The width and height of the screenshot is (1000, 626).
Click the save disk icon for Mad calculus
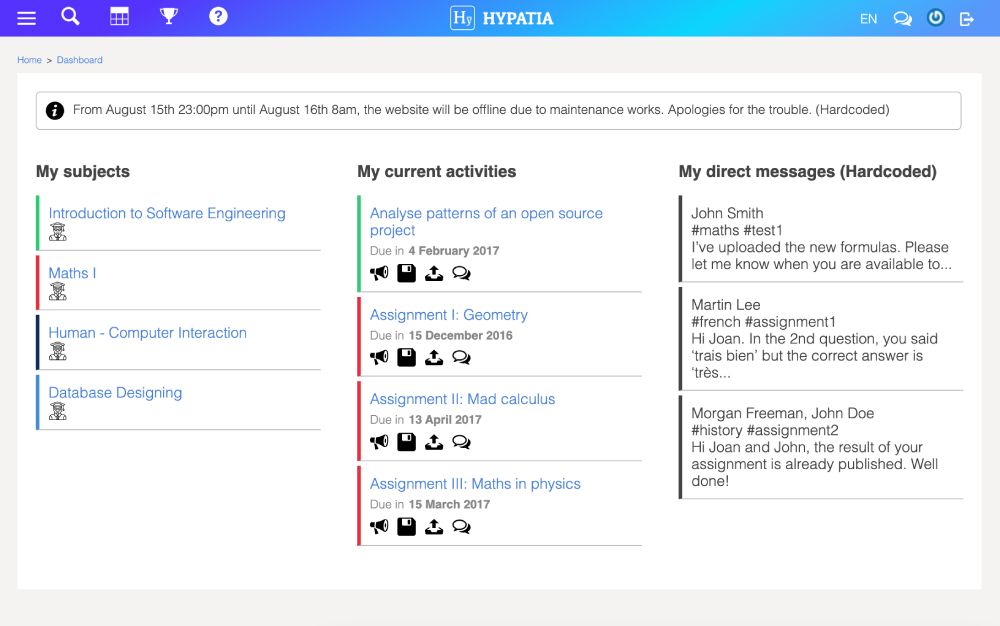[x=406, y=442]
